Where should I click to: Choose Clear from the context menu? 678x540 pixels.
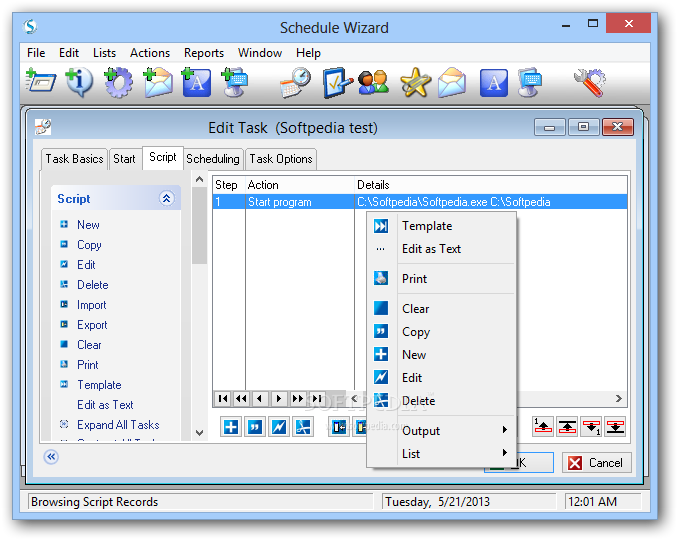[x=441, y=309]
